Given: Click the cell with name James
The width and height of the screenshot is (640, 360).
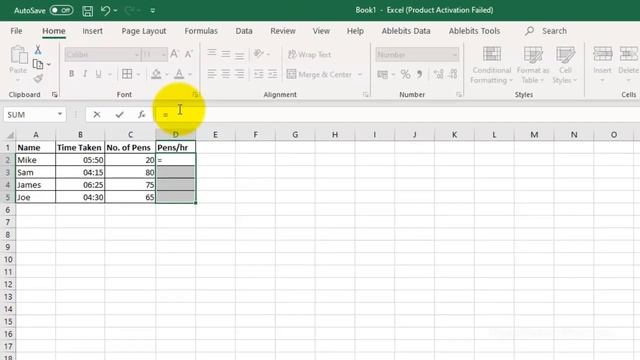Looking at the screenshot, I should (x=36, y=185).
